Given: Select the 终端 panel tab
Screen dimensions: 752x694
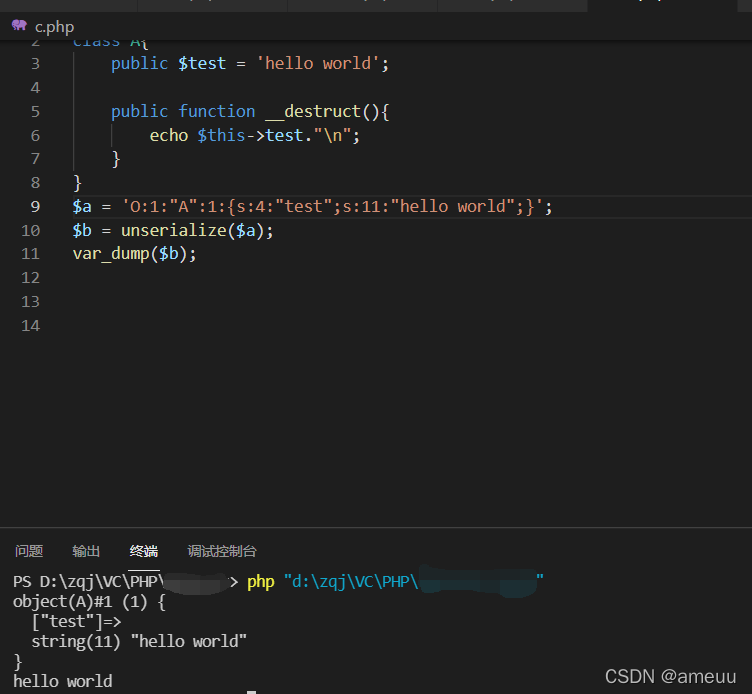Looking at the screenshot, I should pyautogui.click(x=144, y=551).
